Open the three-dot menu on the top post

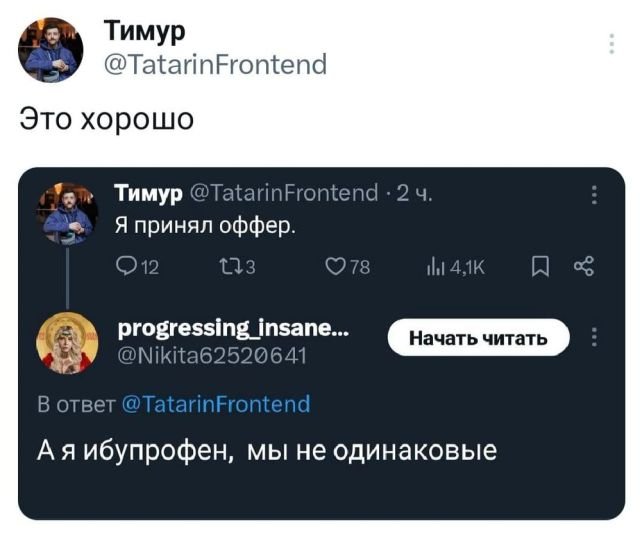click(611, 44)
